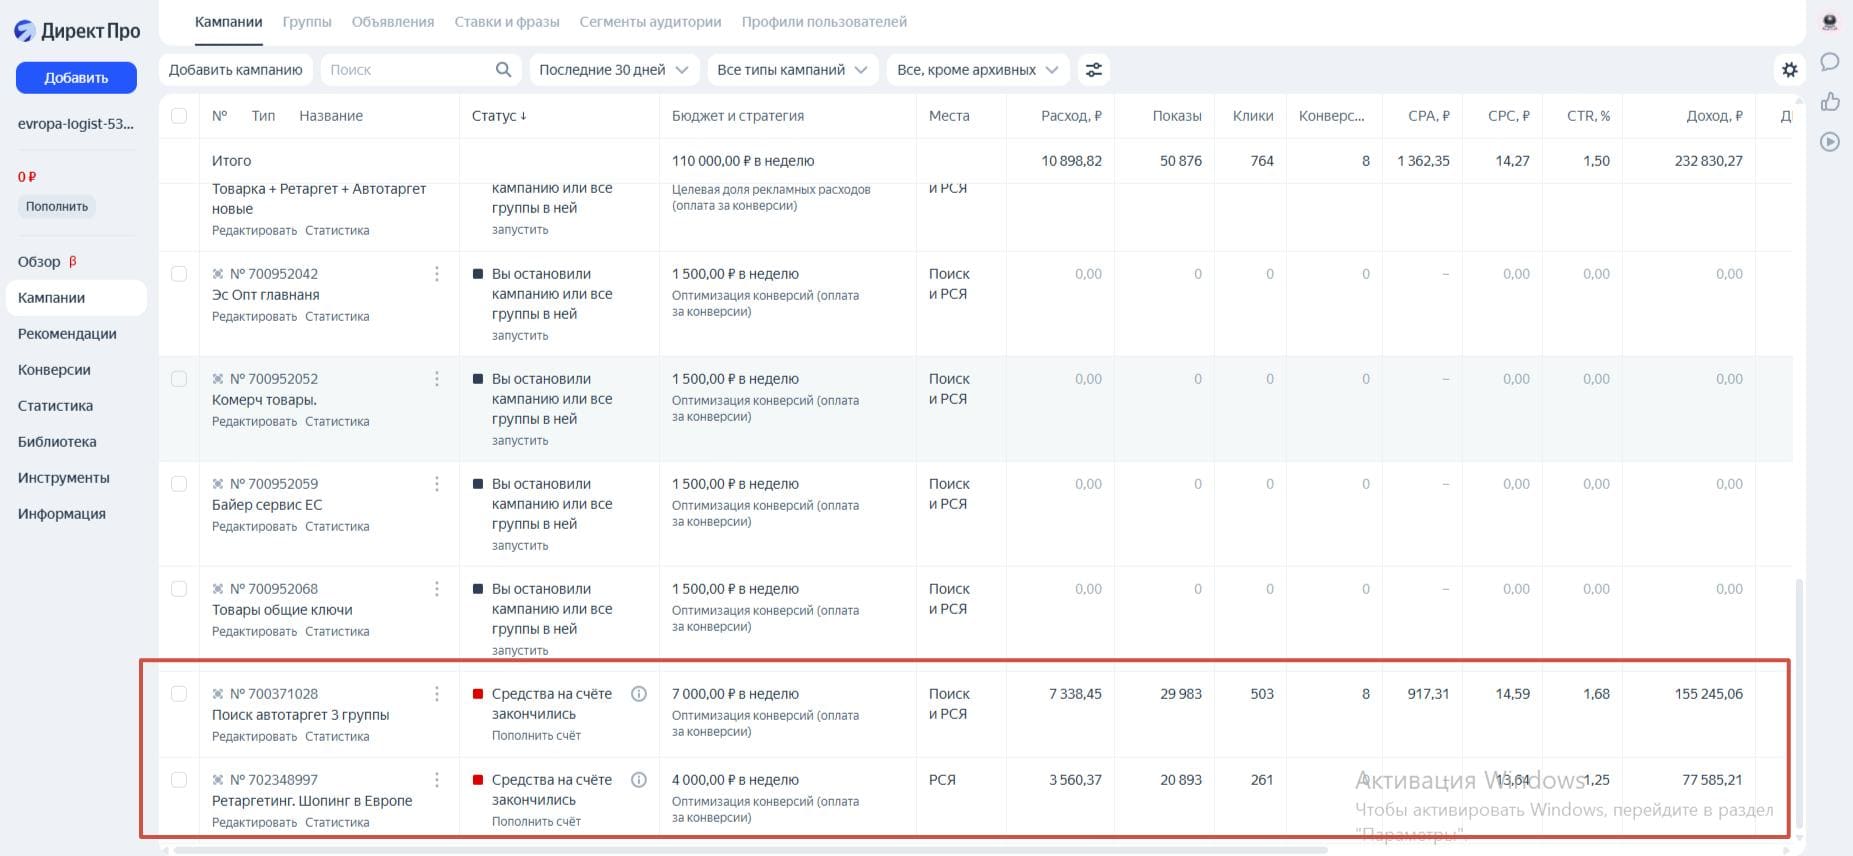Click the search magnifier icon

(503, 69)
